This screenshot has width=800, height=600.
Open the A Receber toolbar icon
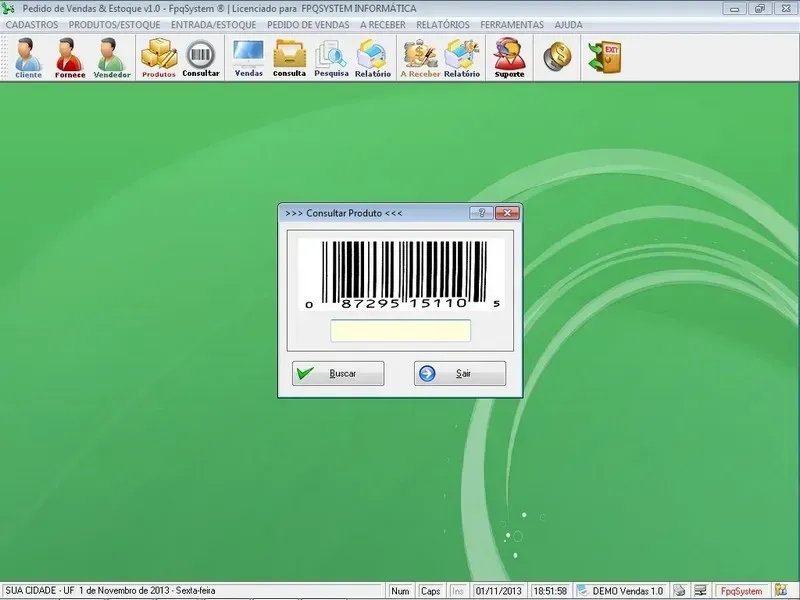[x=419, y=58]
